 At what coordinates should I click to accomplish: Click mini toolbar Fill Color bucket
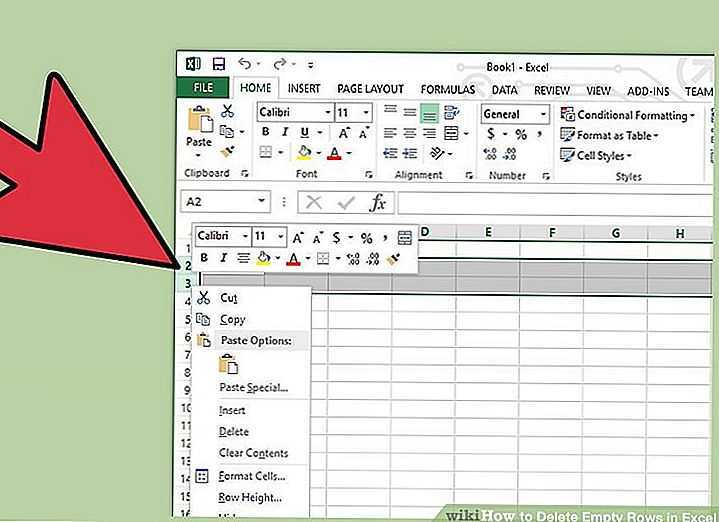tap(264, 259)
